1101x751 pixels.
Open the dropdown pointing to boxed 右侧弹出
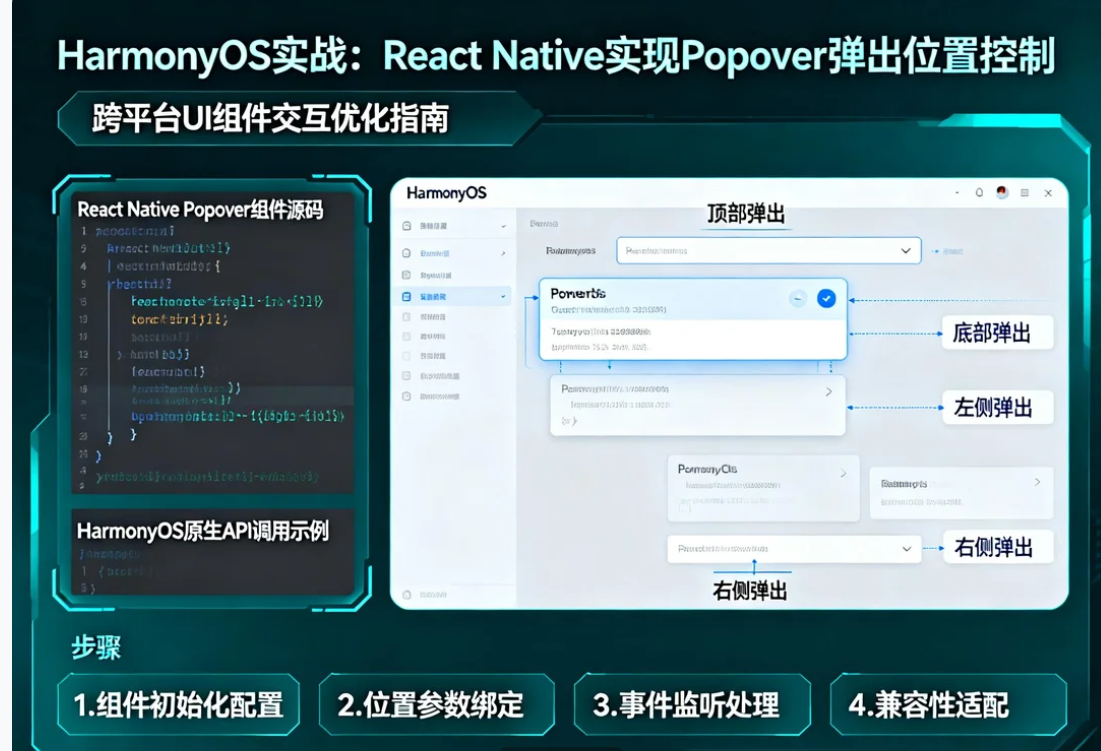click(793, 549)
